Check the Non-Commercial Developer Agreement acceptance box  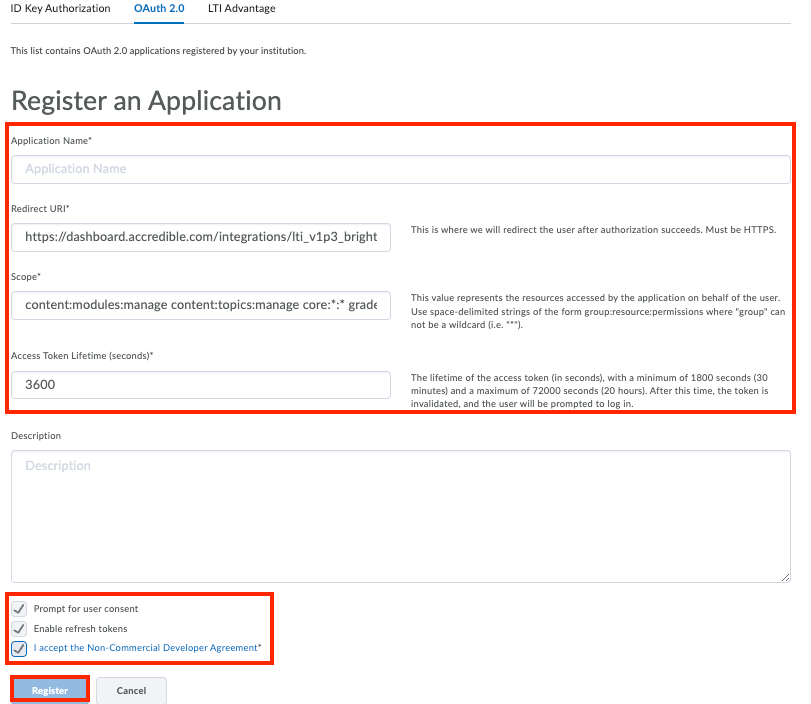click(18, 649)
